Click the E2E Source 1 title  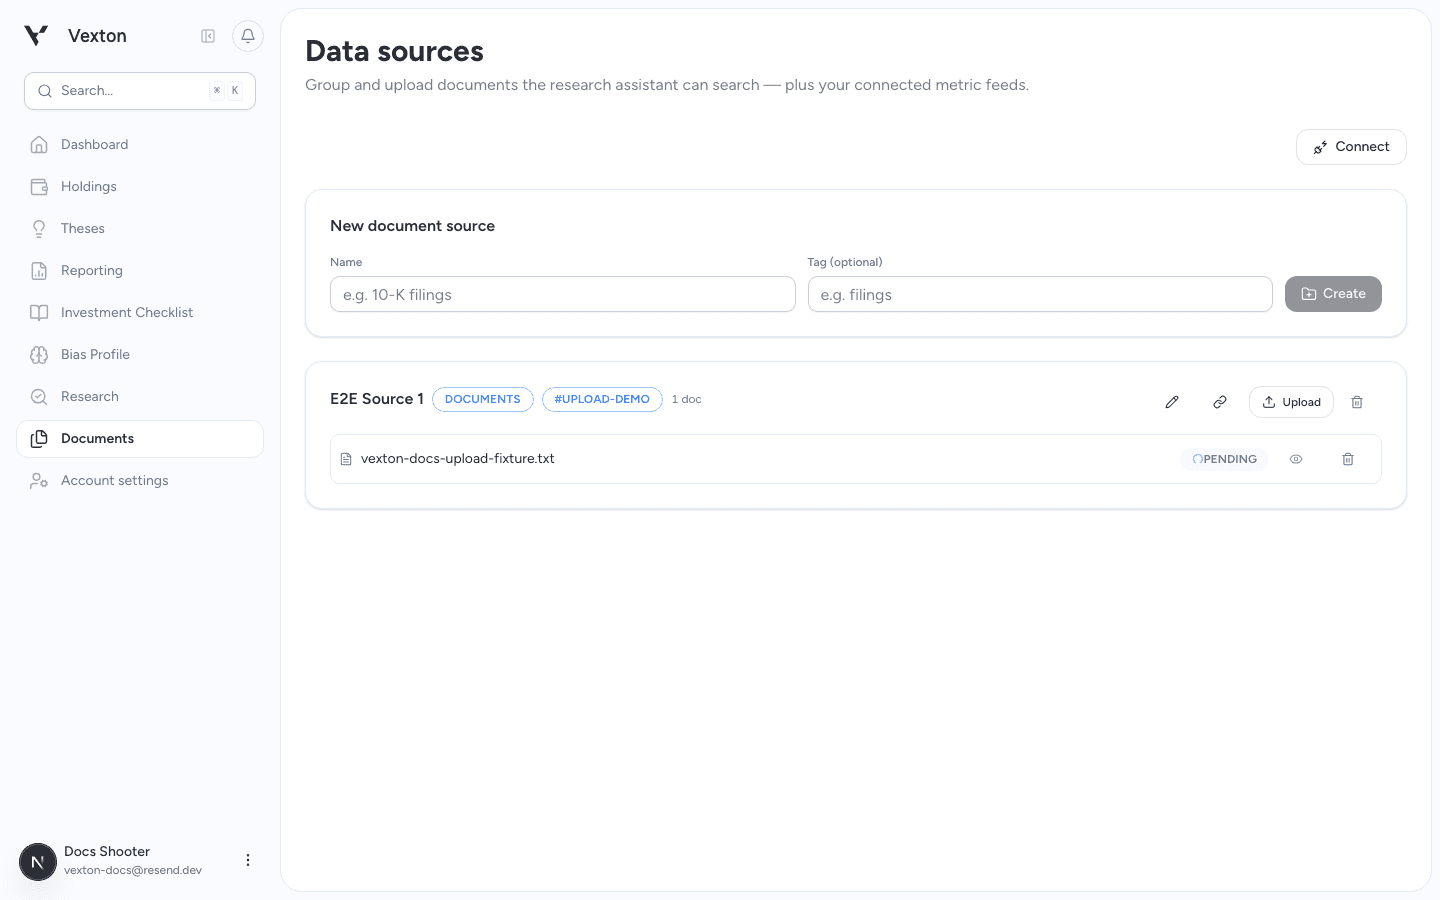click(377, 399)
